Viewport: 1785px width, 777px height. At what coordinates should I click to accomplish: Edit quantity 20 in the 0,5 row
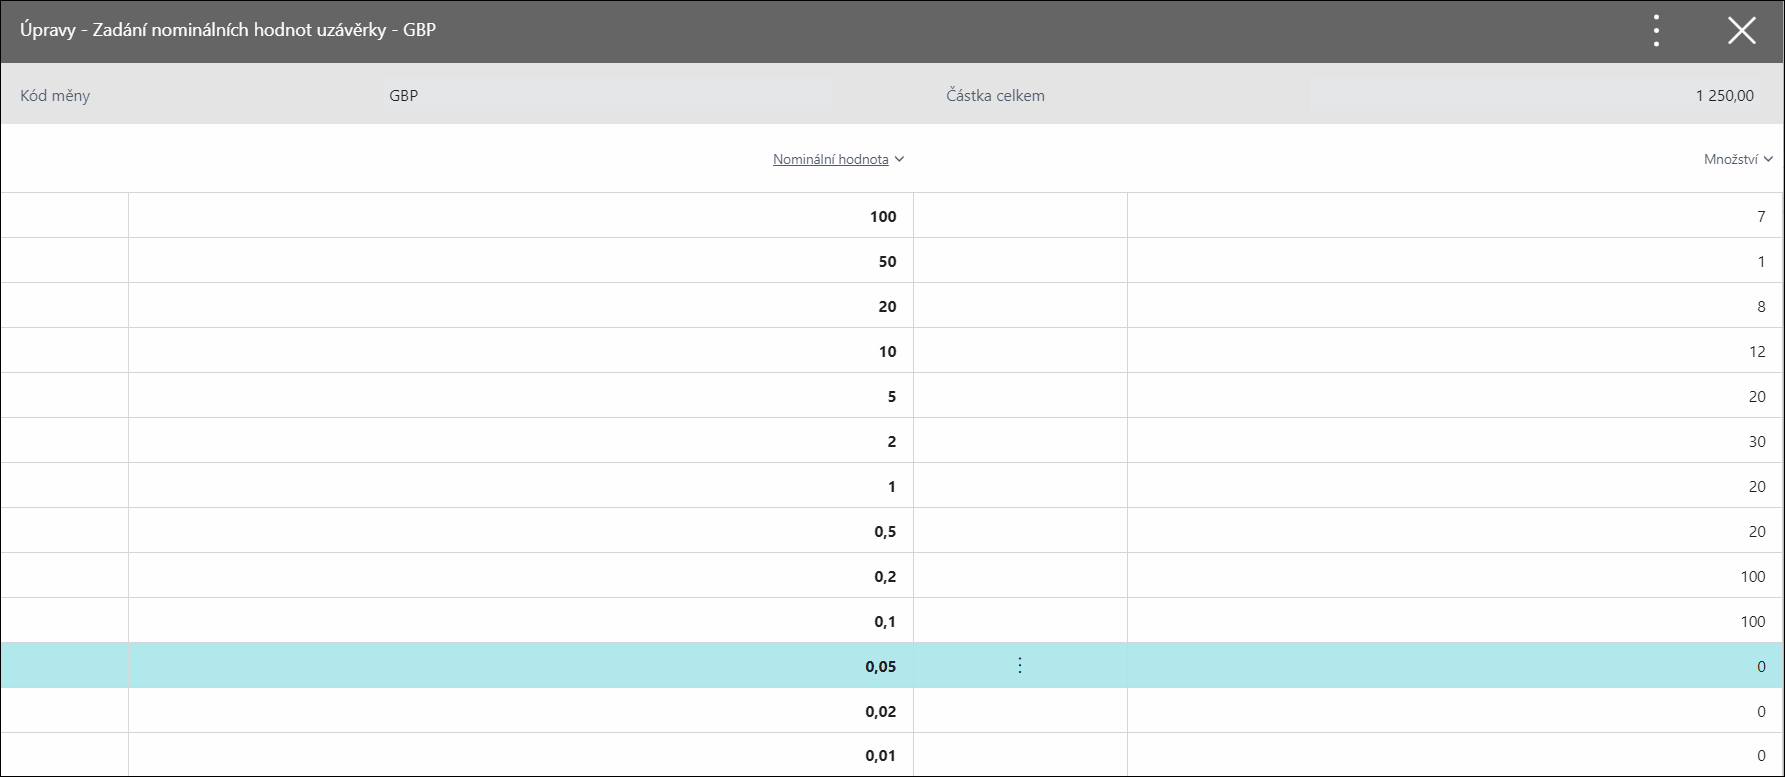point(1455,531)
